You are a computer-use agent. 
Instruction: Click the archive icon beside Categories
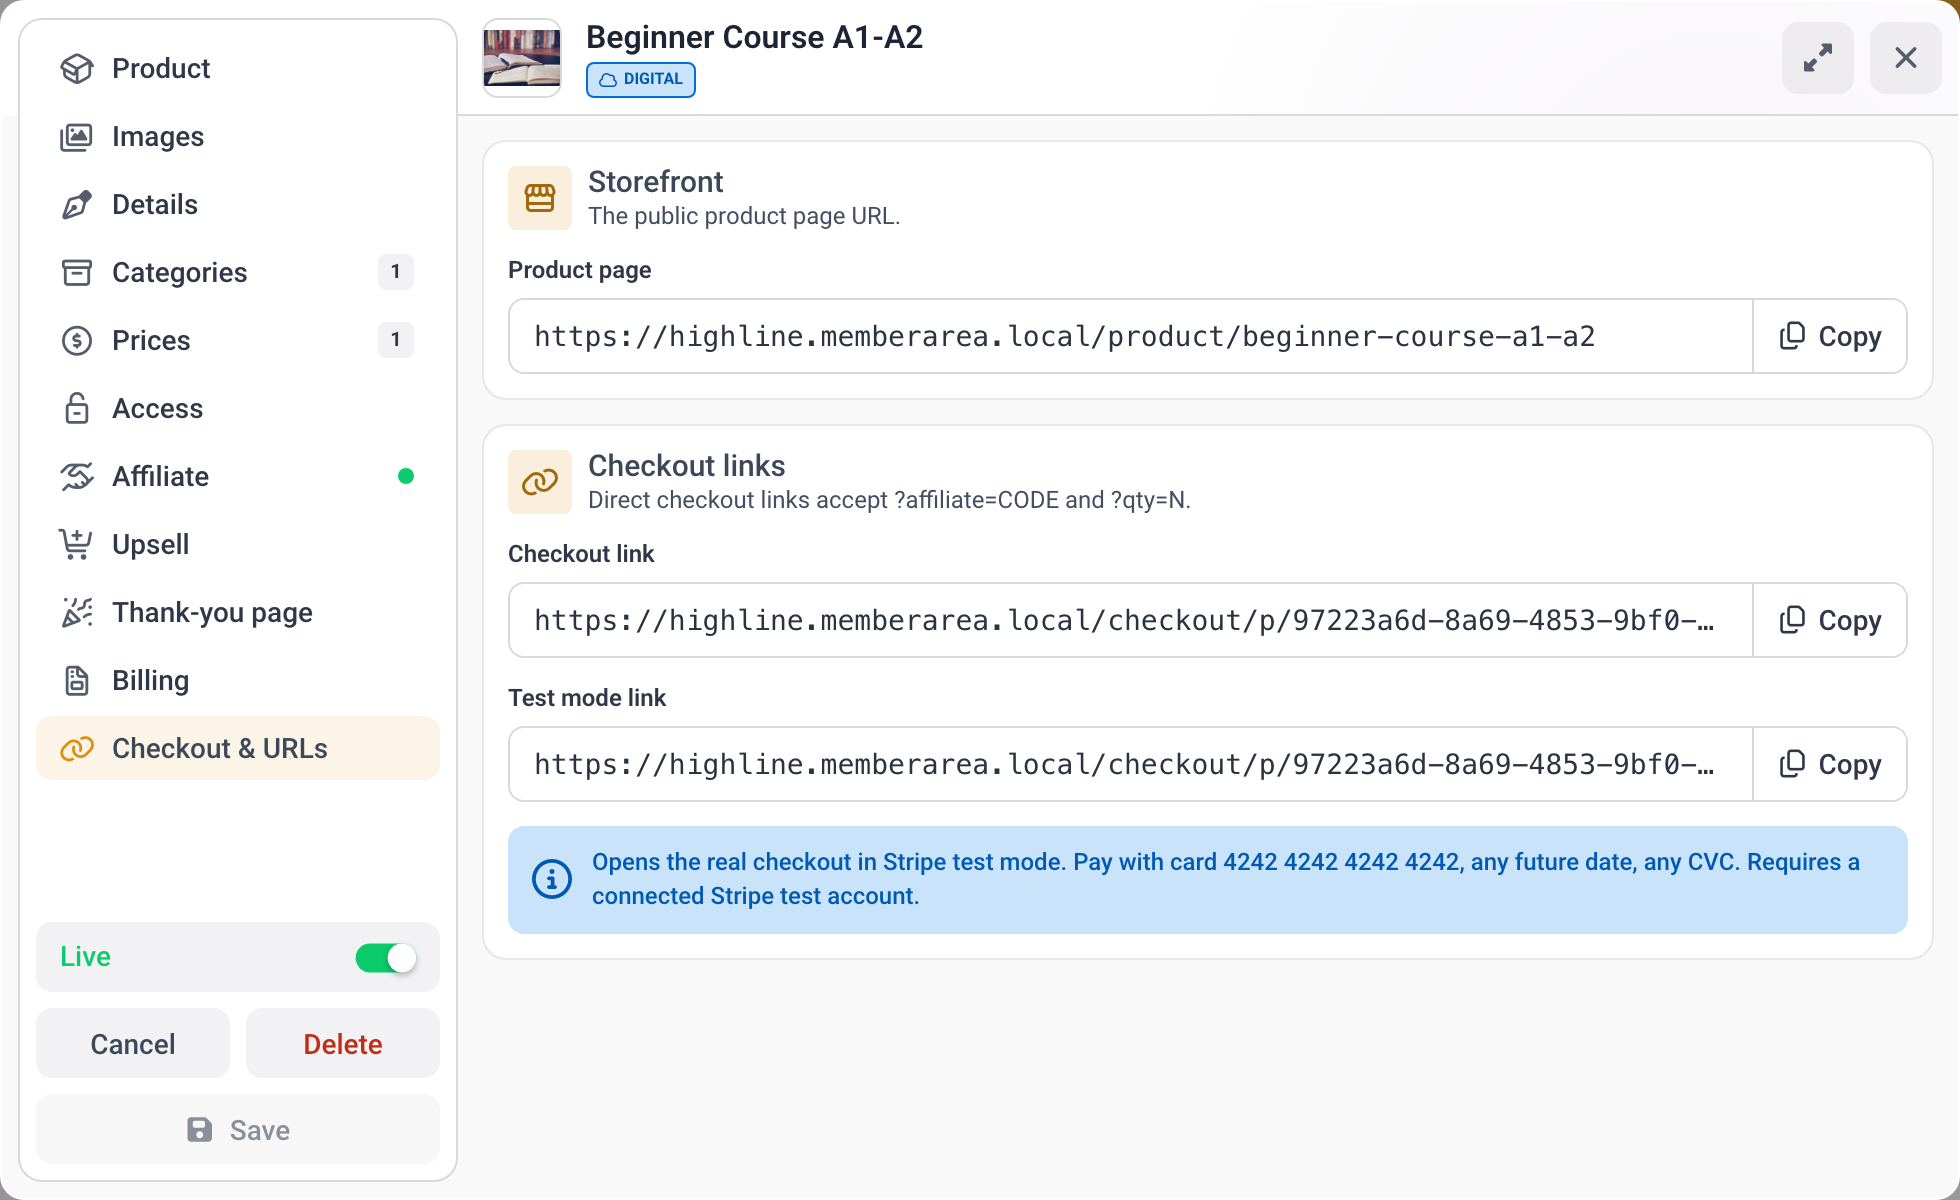point(77,272)
